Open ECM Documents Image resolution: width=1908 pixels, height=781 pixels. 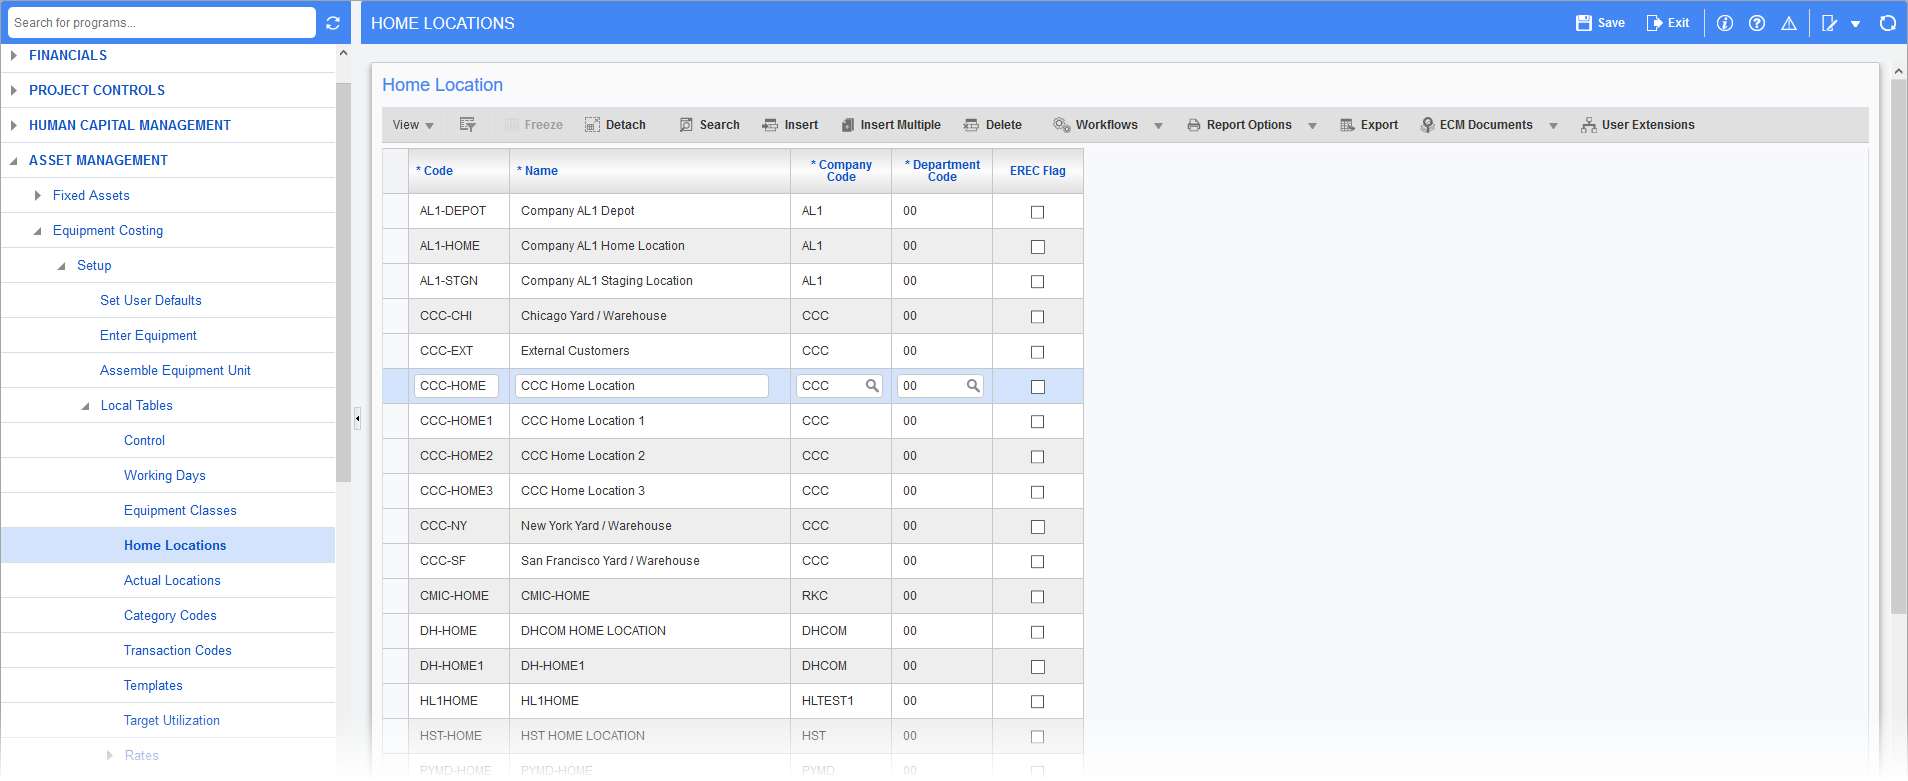(1476, 125)
